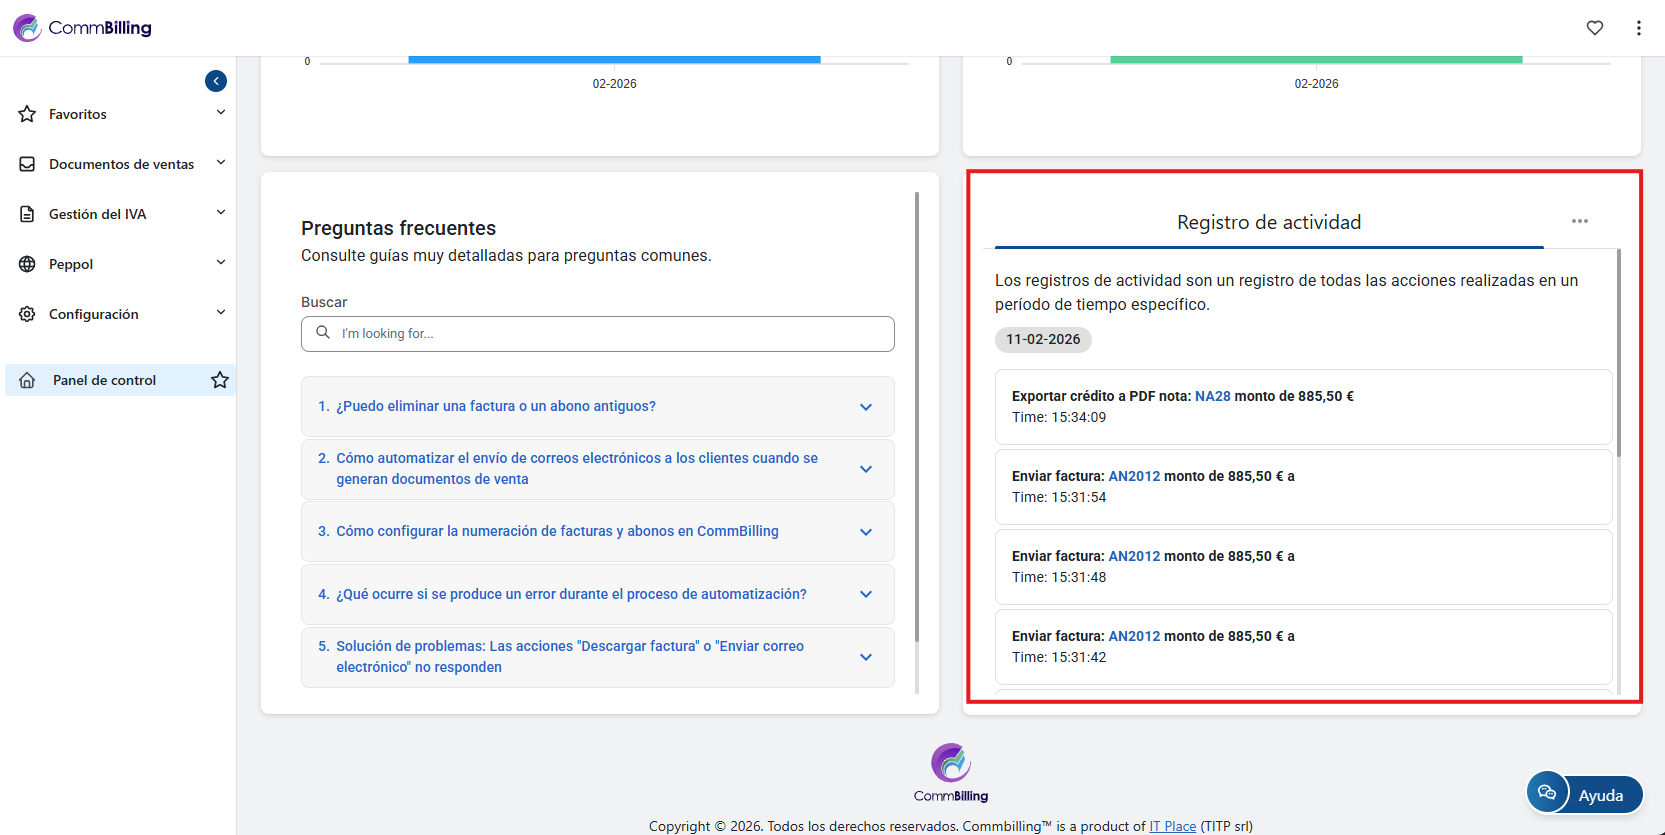This screenshot has height=835, width=1665.
Task: Expand FAQ about eliminating old invoice
Action: click(597, 406)
